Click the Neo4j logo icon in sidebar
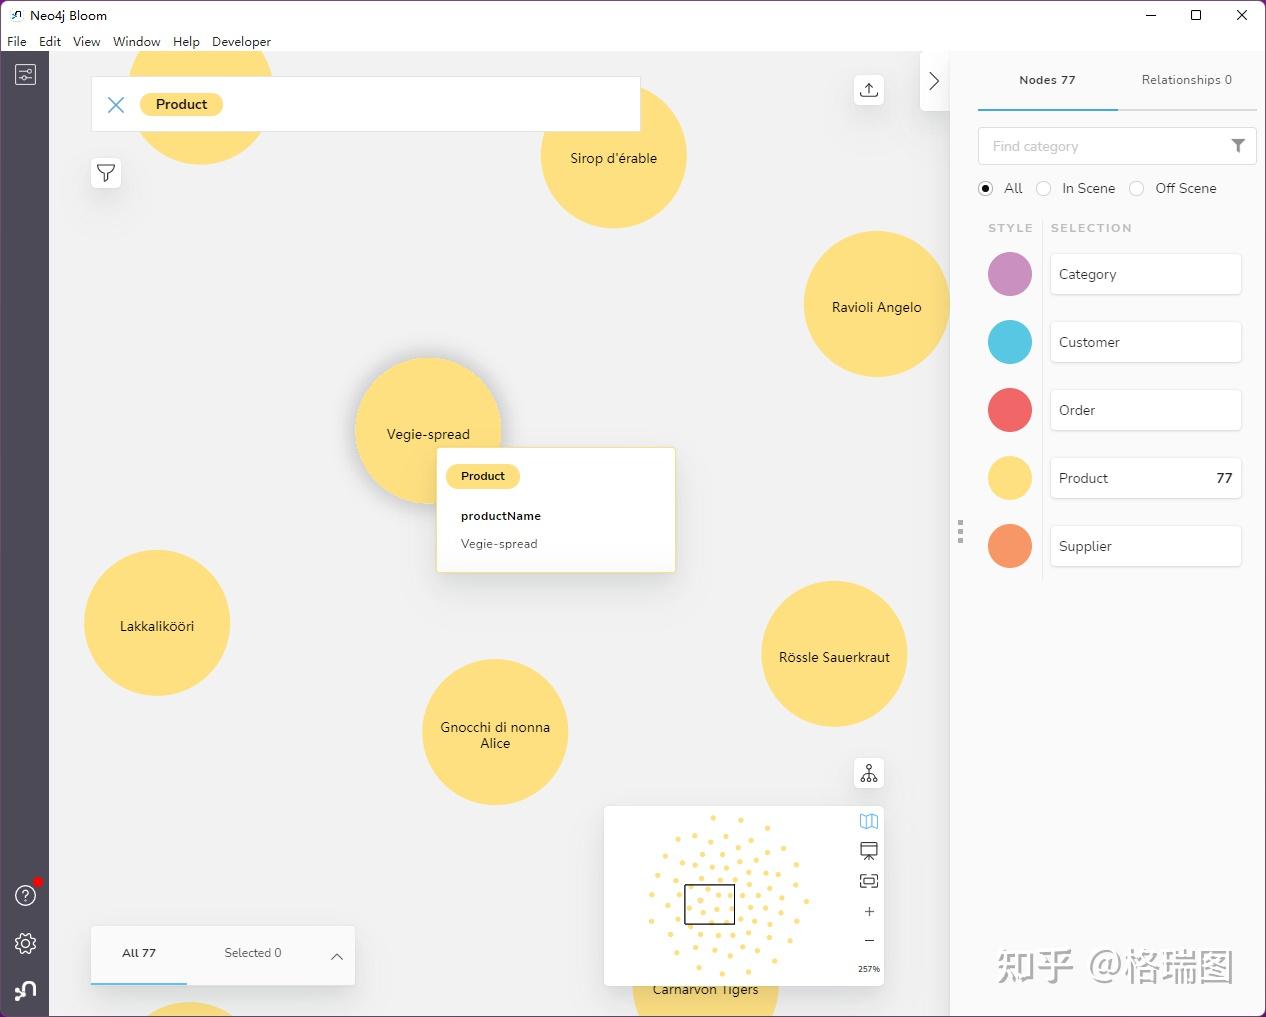The image size is (1266, 1017). (26, 990)
